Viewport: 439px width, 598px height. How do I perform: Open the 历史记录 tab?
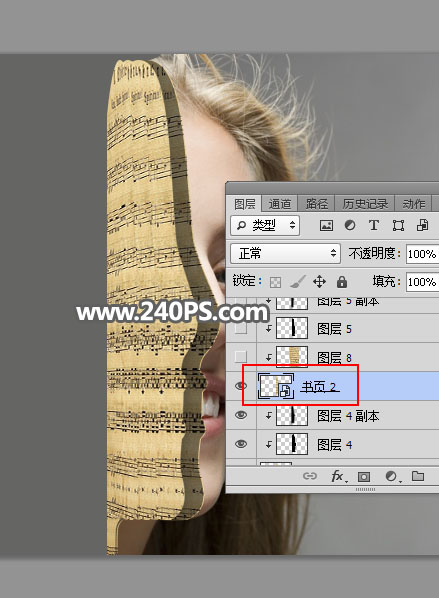tap(365, 204)
